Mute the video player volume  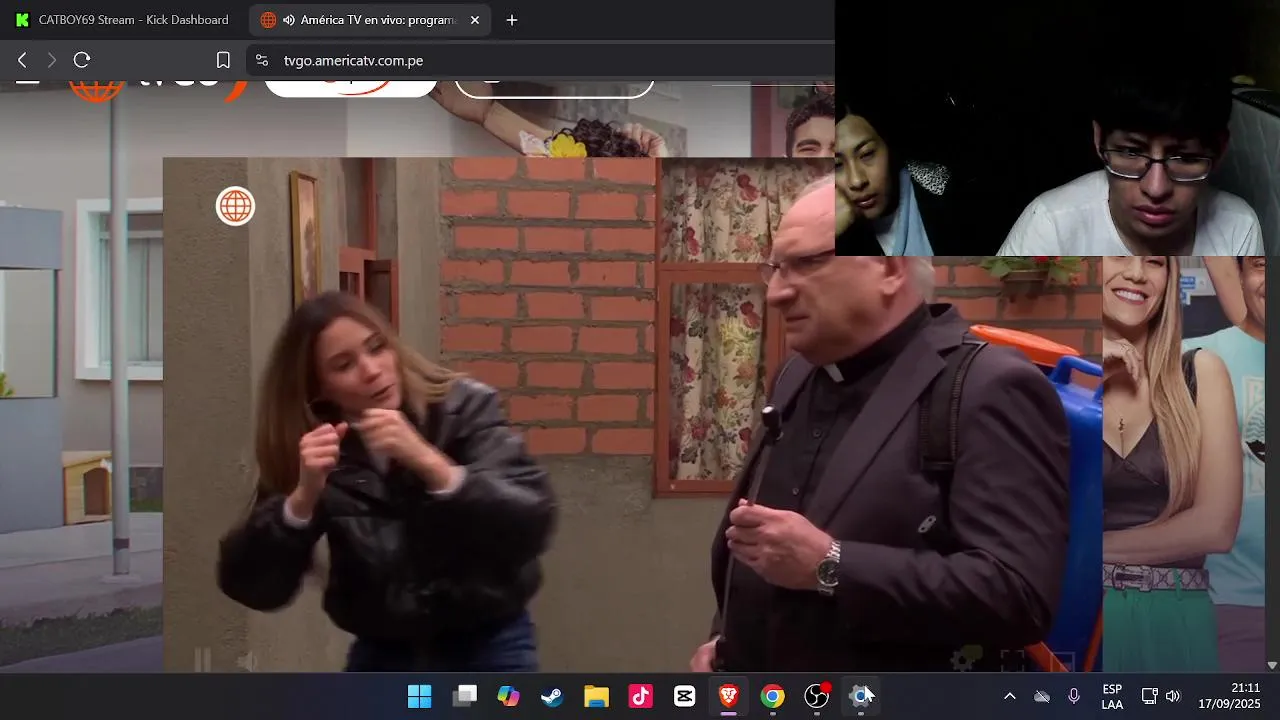coord(247,660)
